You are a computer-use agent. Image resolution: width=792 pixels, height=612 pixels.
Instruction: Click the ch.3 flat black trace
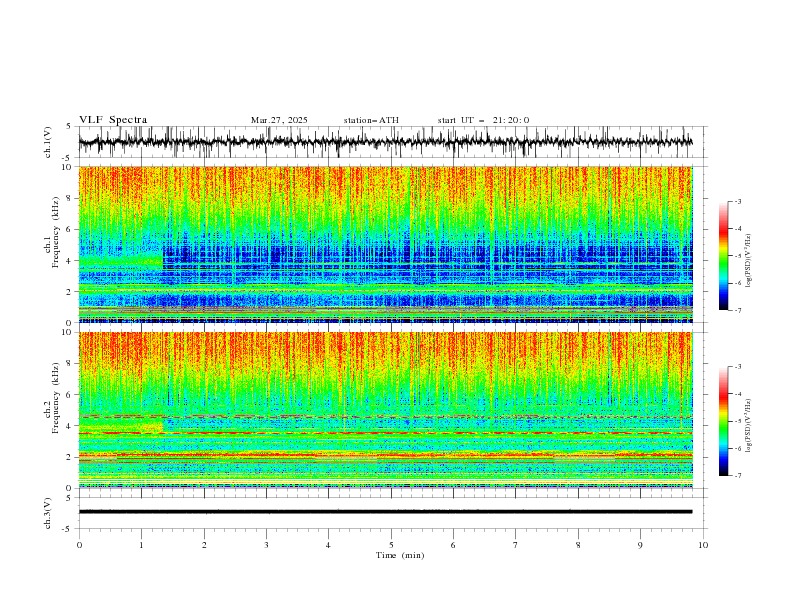tap(385, 512)
